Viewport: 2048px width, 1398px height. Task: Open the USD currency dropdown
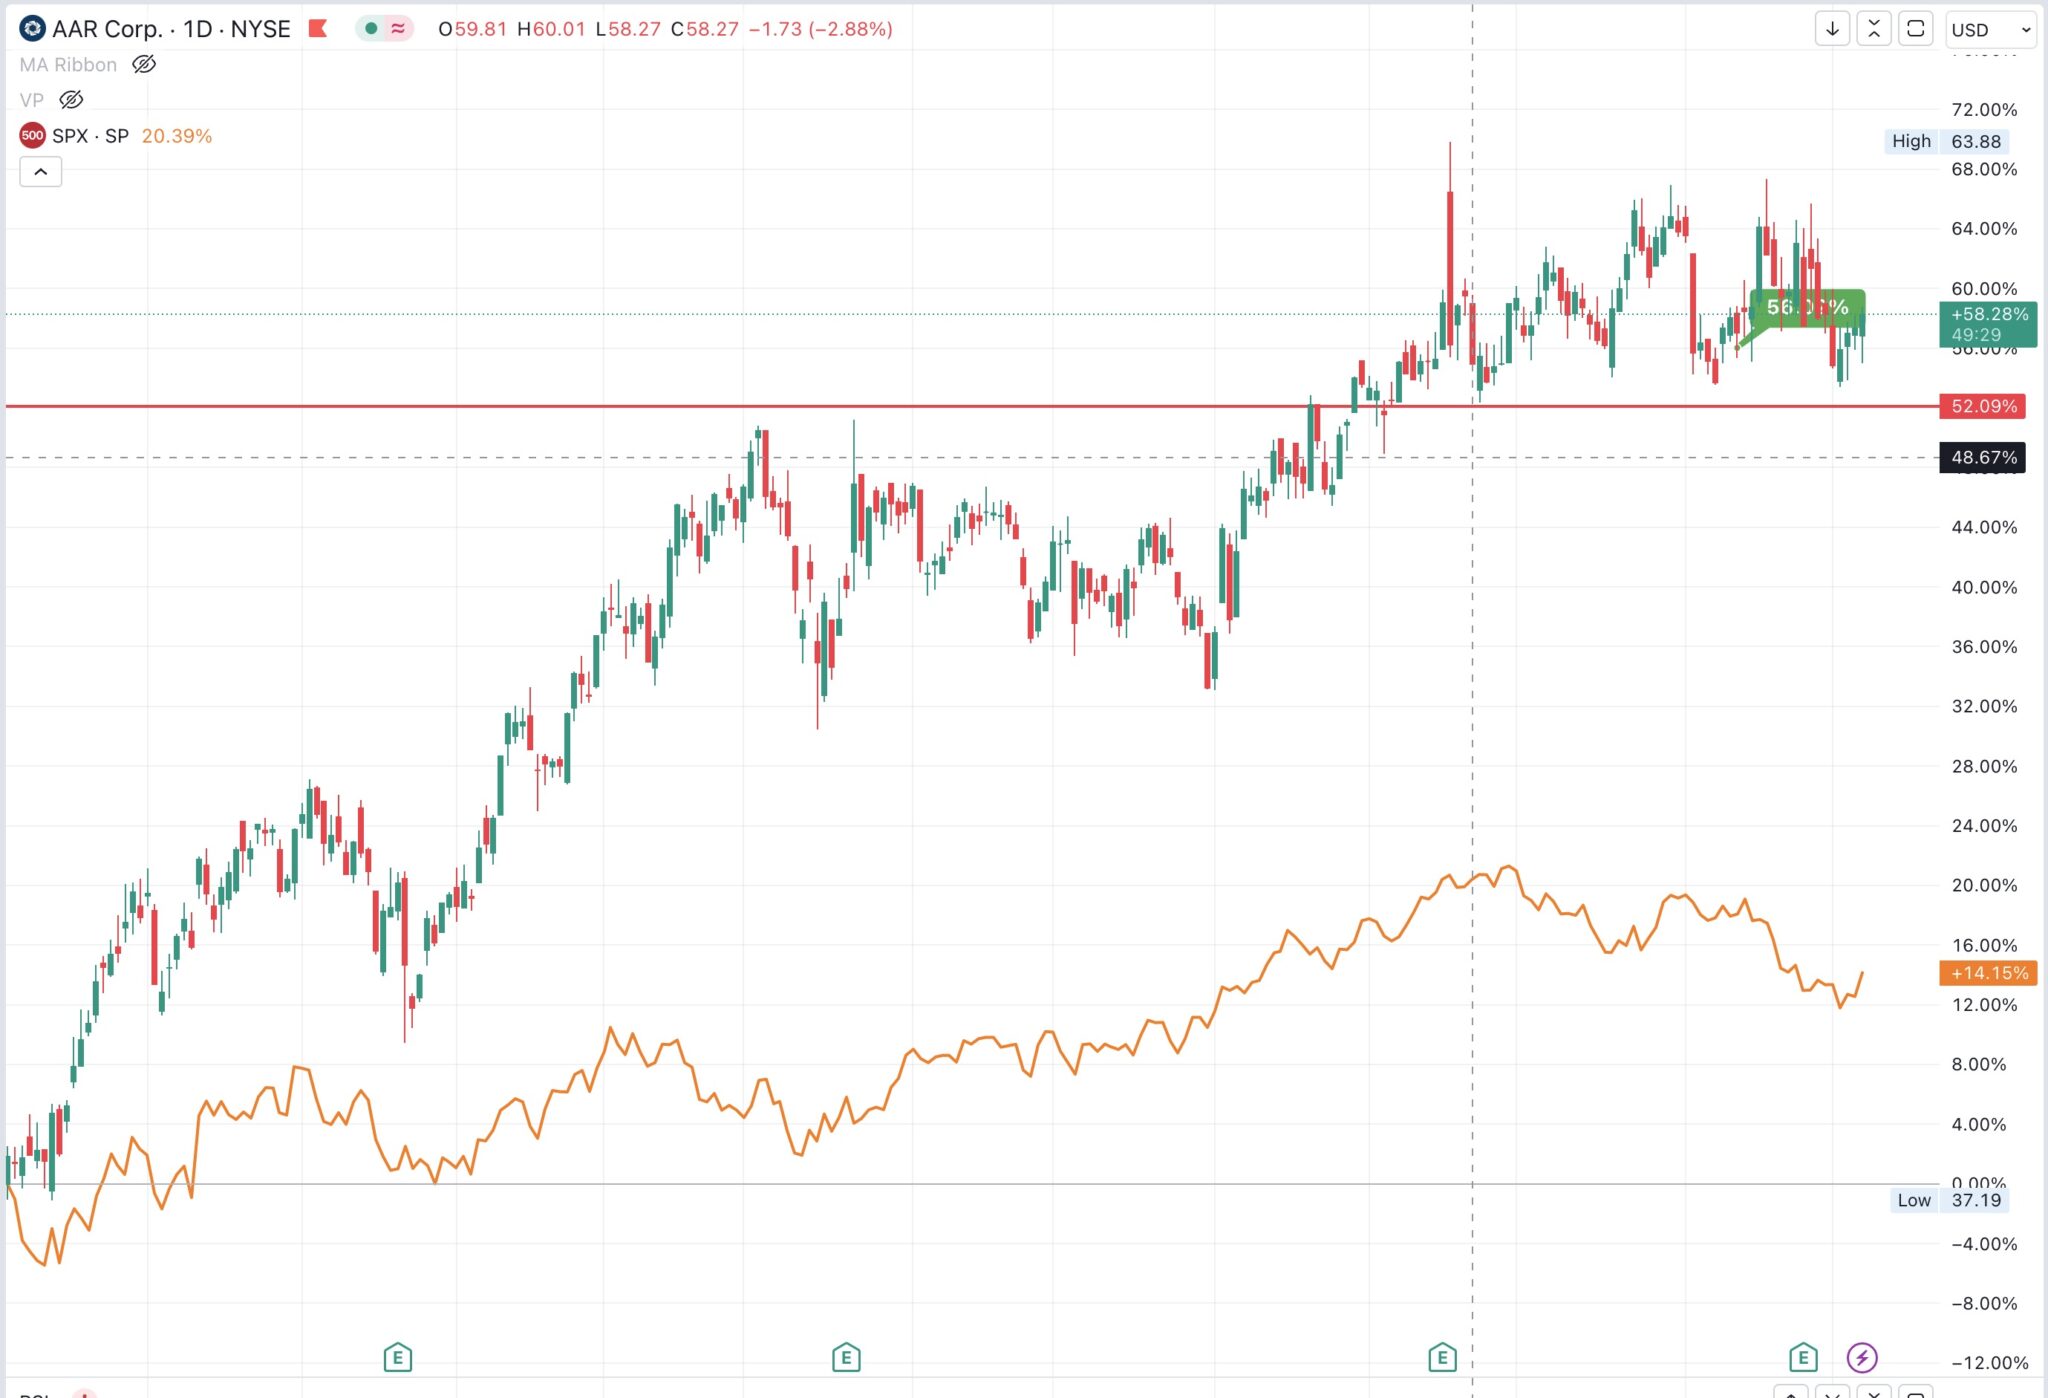point(1991,29)
